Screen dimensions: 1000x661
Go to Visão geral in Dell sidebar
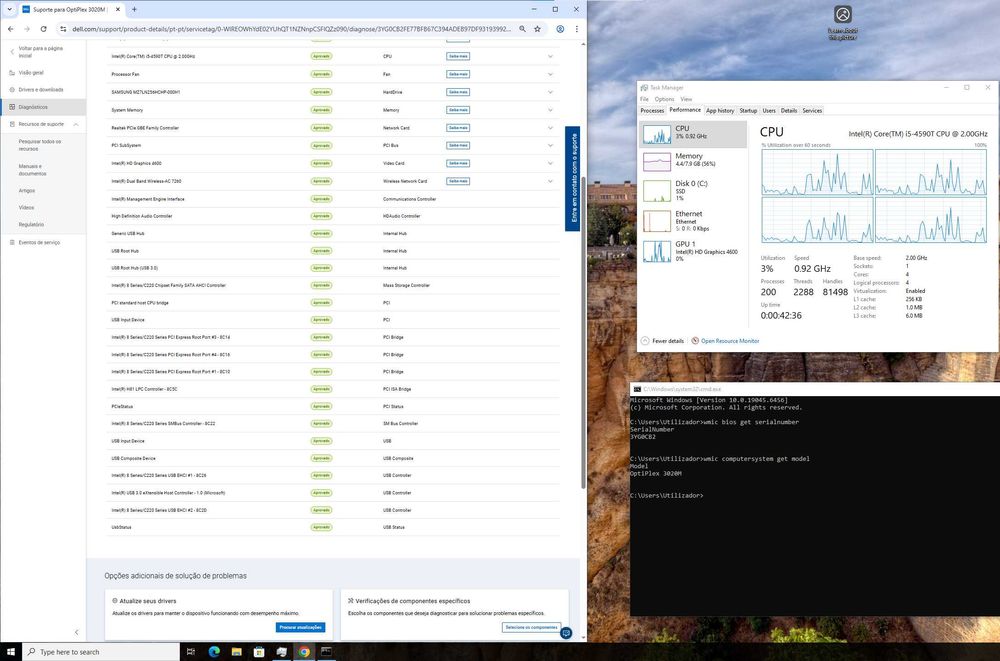coord(31,73)
